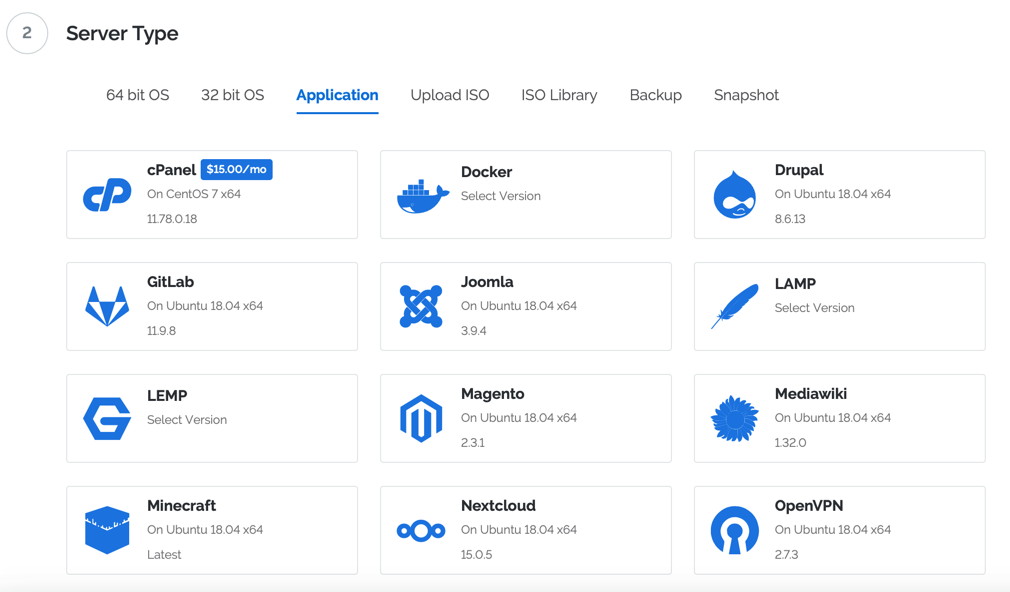Select the Application tab
Screen dimensions: 1010x592
pyautogui.click(x=337, y=95)
